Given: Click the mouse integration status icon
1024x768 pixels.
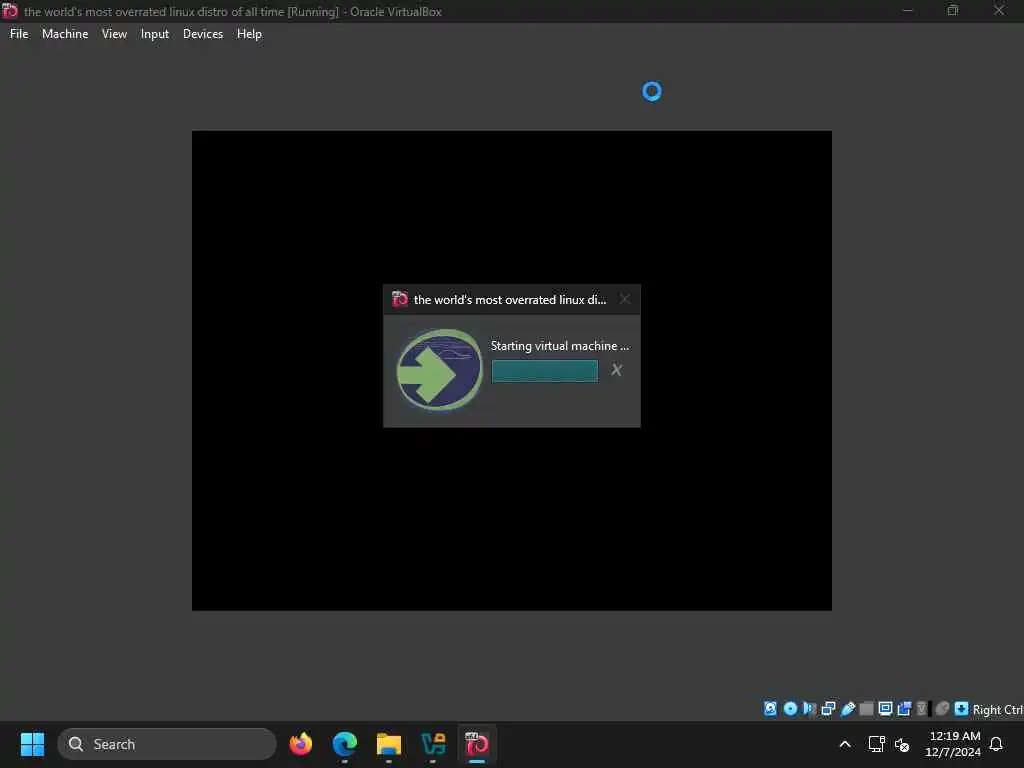Looking at the screenshot, I should [942, 709].
